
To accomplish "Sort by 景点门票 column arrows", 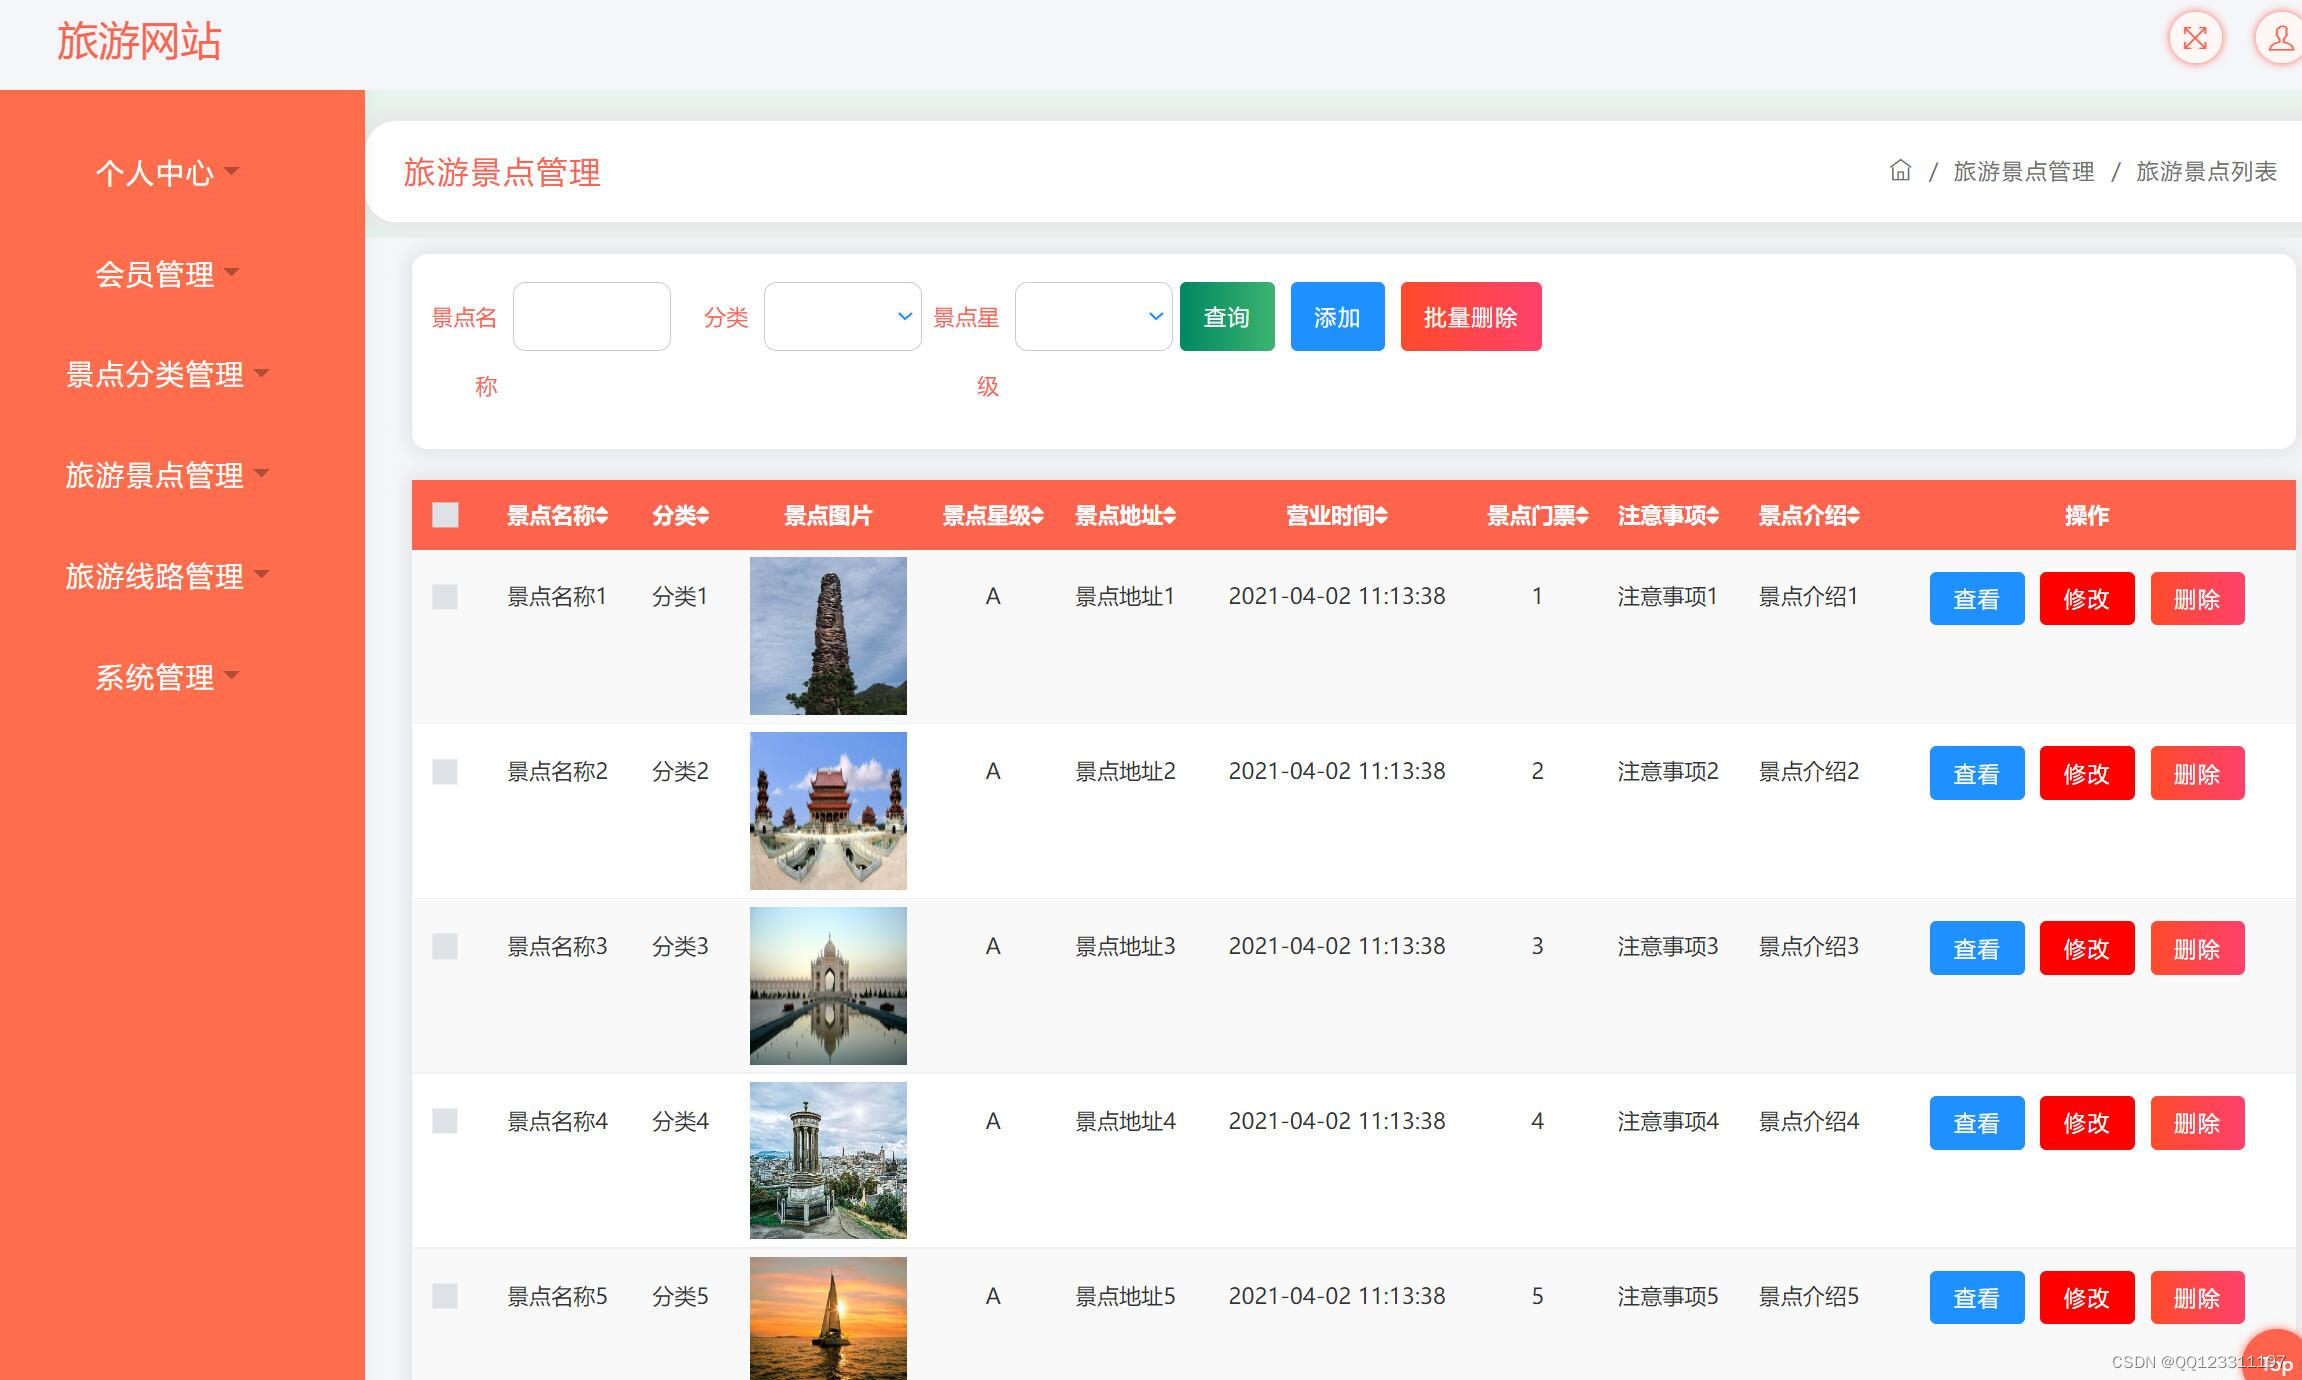I will point(1582,516).
